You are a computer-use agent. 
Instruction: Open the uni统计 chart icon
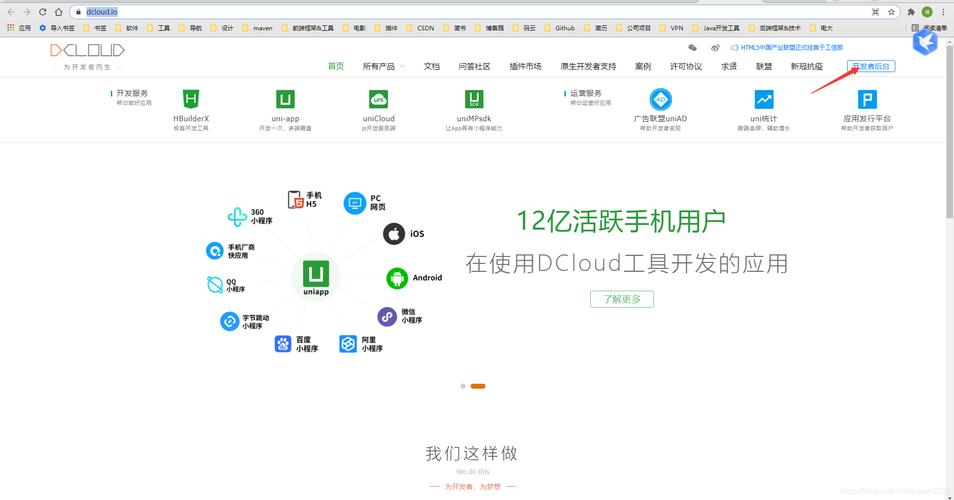(764, 99)
